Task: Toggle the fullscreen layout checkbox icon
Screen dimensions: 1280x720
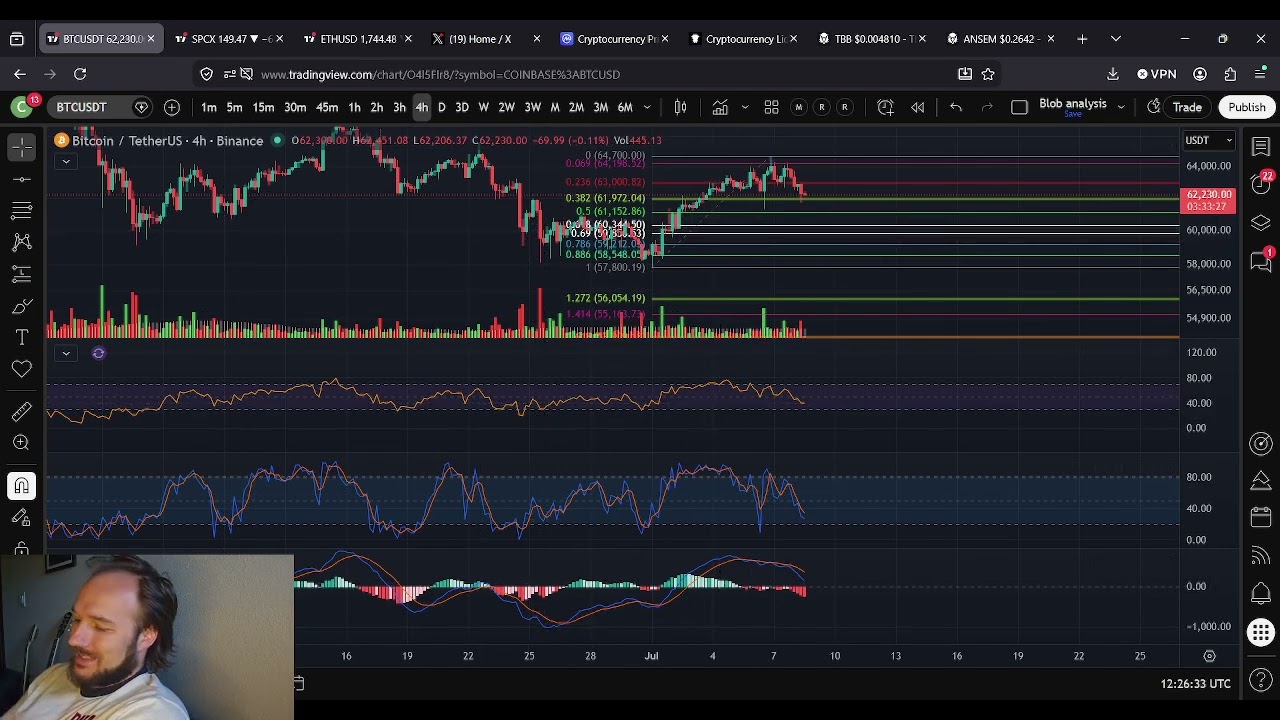Action: tap(1019, 107)
